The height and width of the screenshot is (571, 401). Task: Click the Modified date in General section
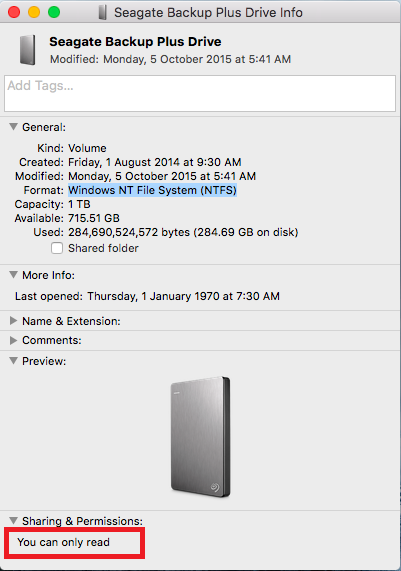(x=162, y=176)
